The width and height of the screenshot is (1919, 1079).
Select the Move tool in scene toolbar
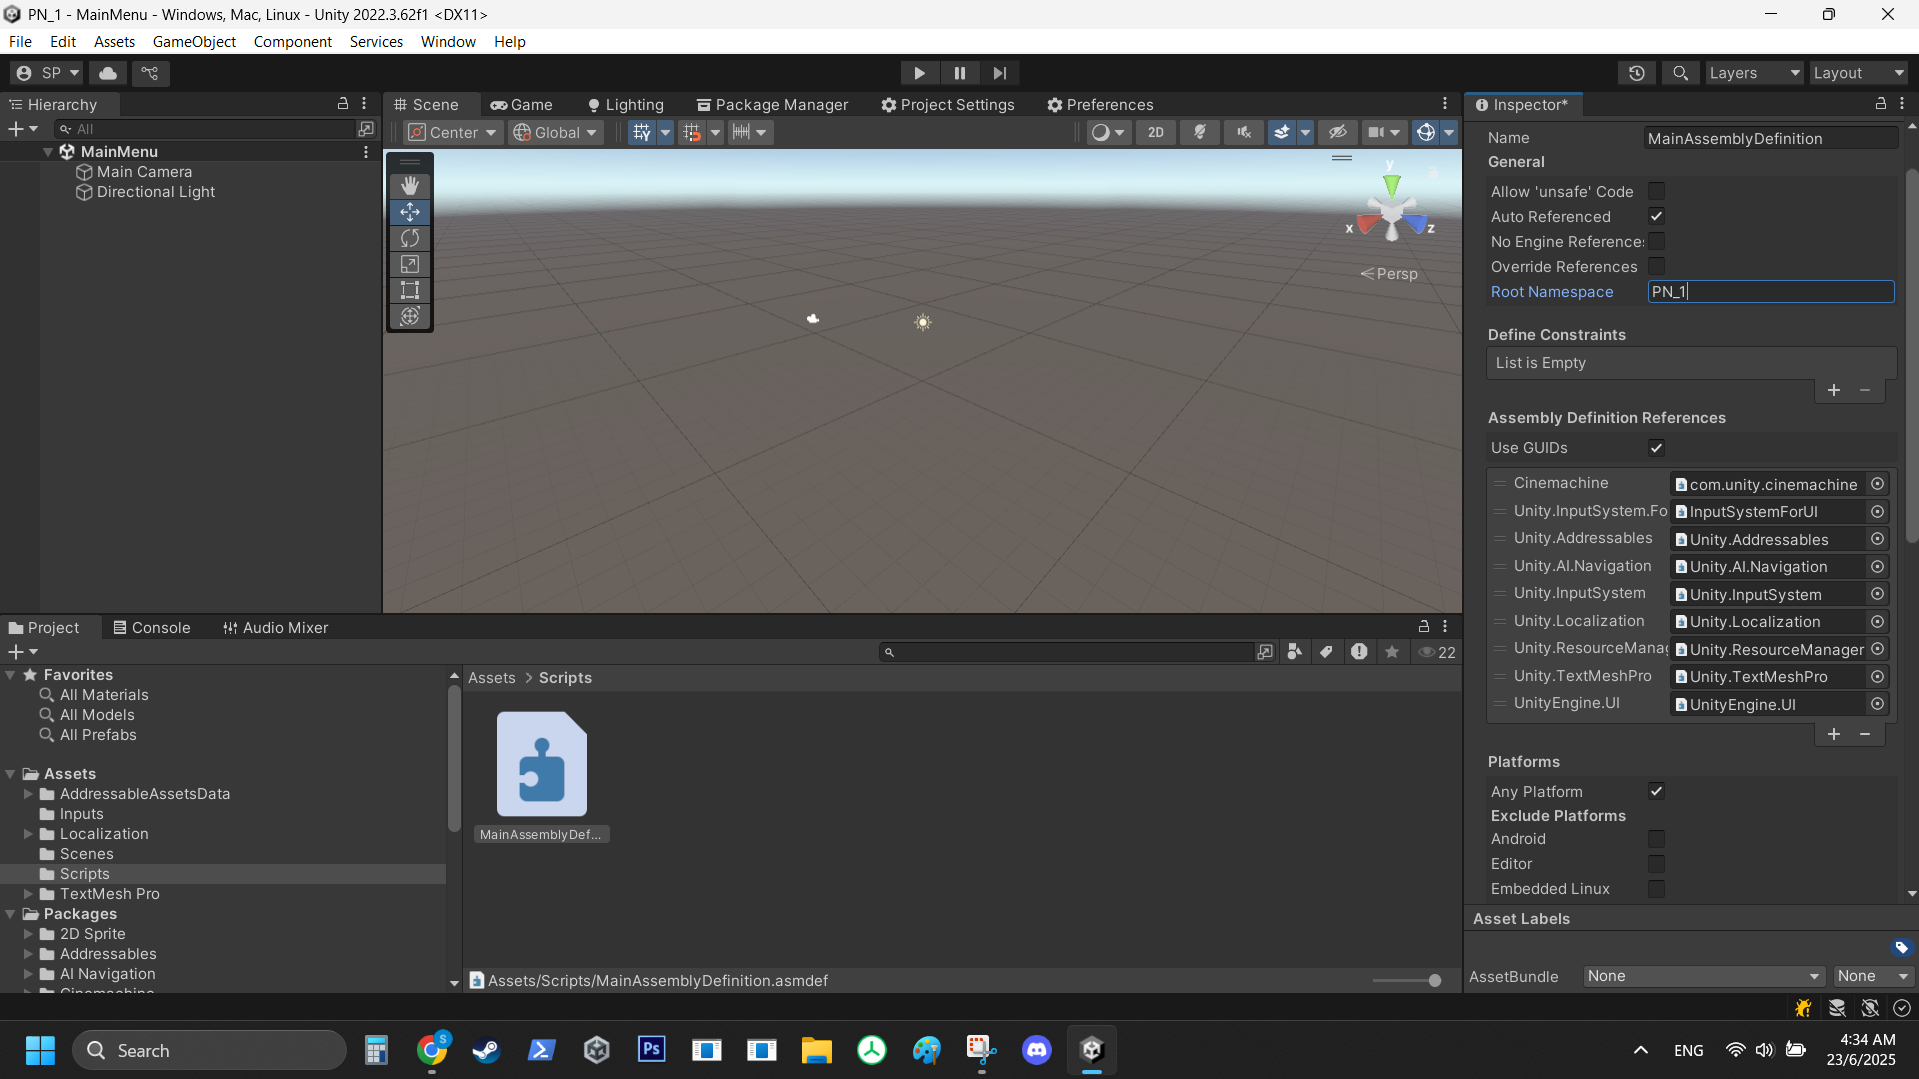pos(410,212)
